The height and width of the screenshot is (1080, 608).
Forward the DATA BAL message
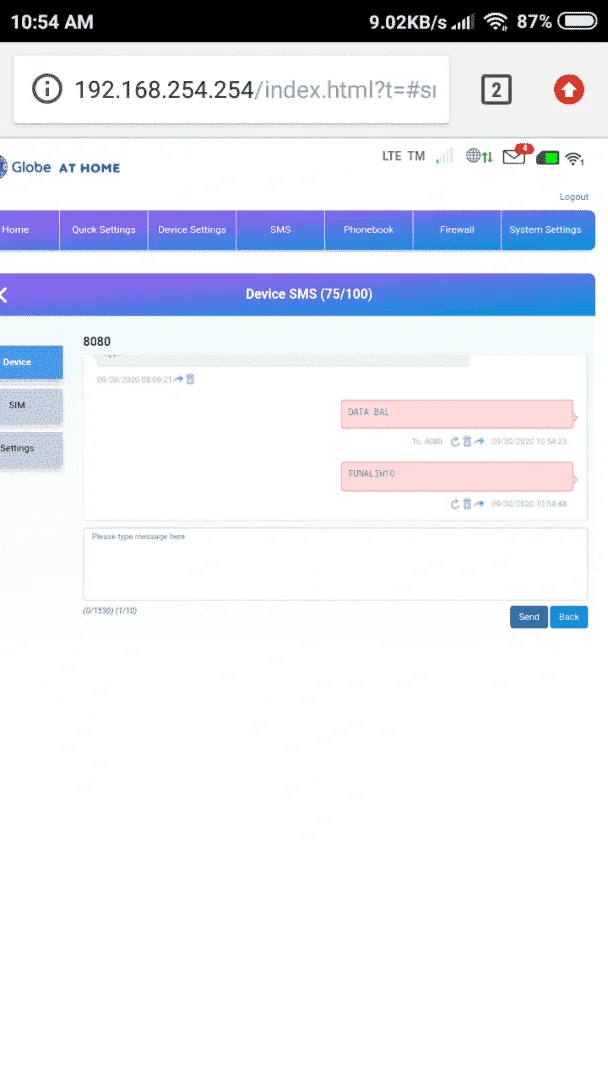pyautogui.click(x=479, y=442)
